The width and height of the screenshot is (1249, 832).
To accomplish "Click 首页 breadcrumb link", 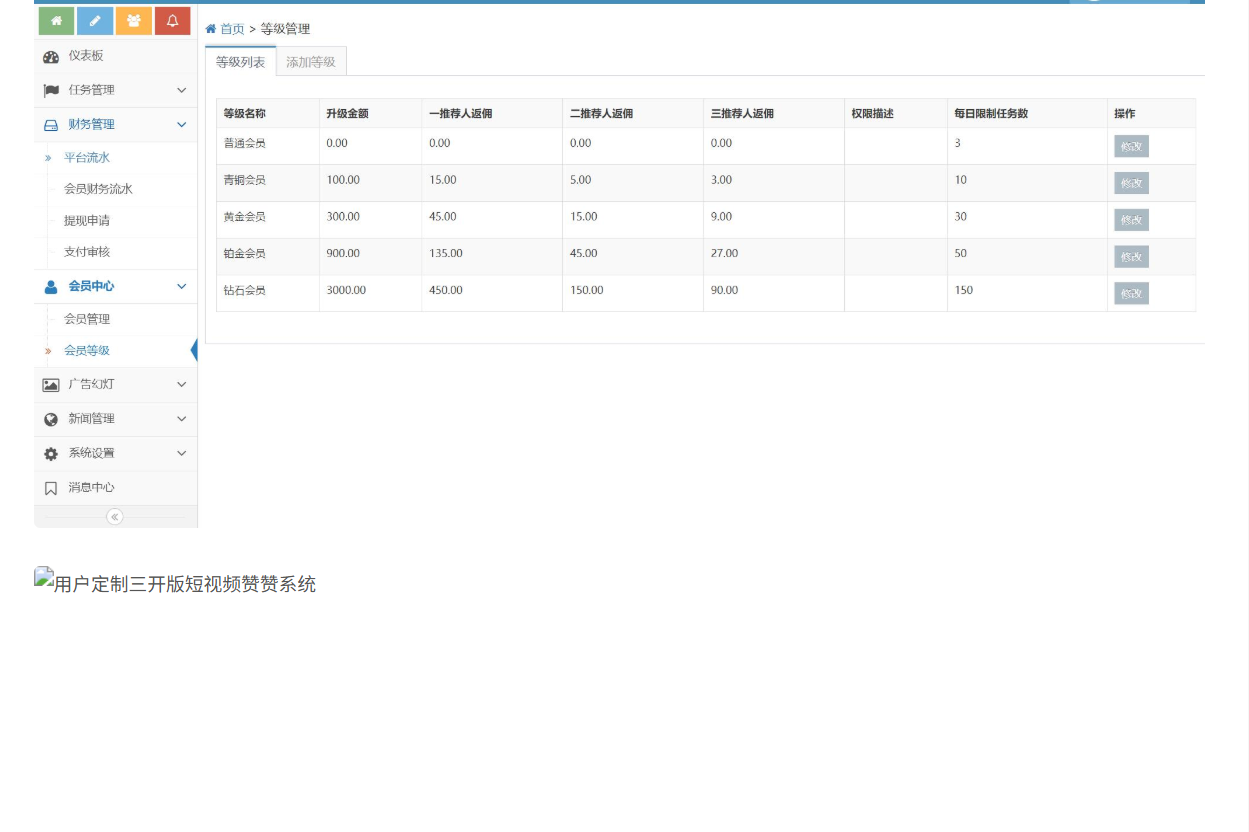I will pos(232,29).
